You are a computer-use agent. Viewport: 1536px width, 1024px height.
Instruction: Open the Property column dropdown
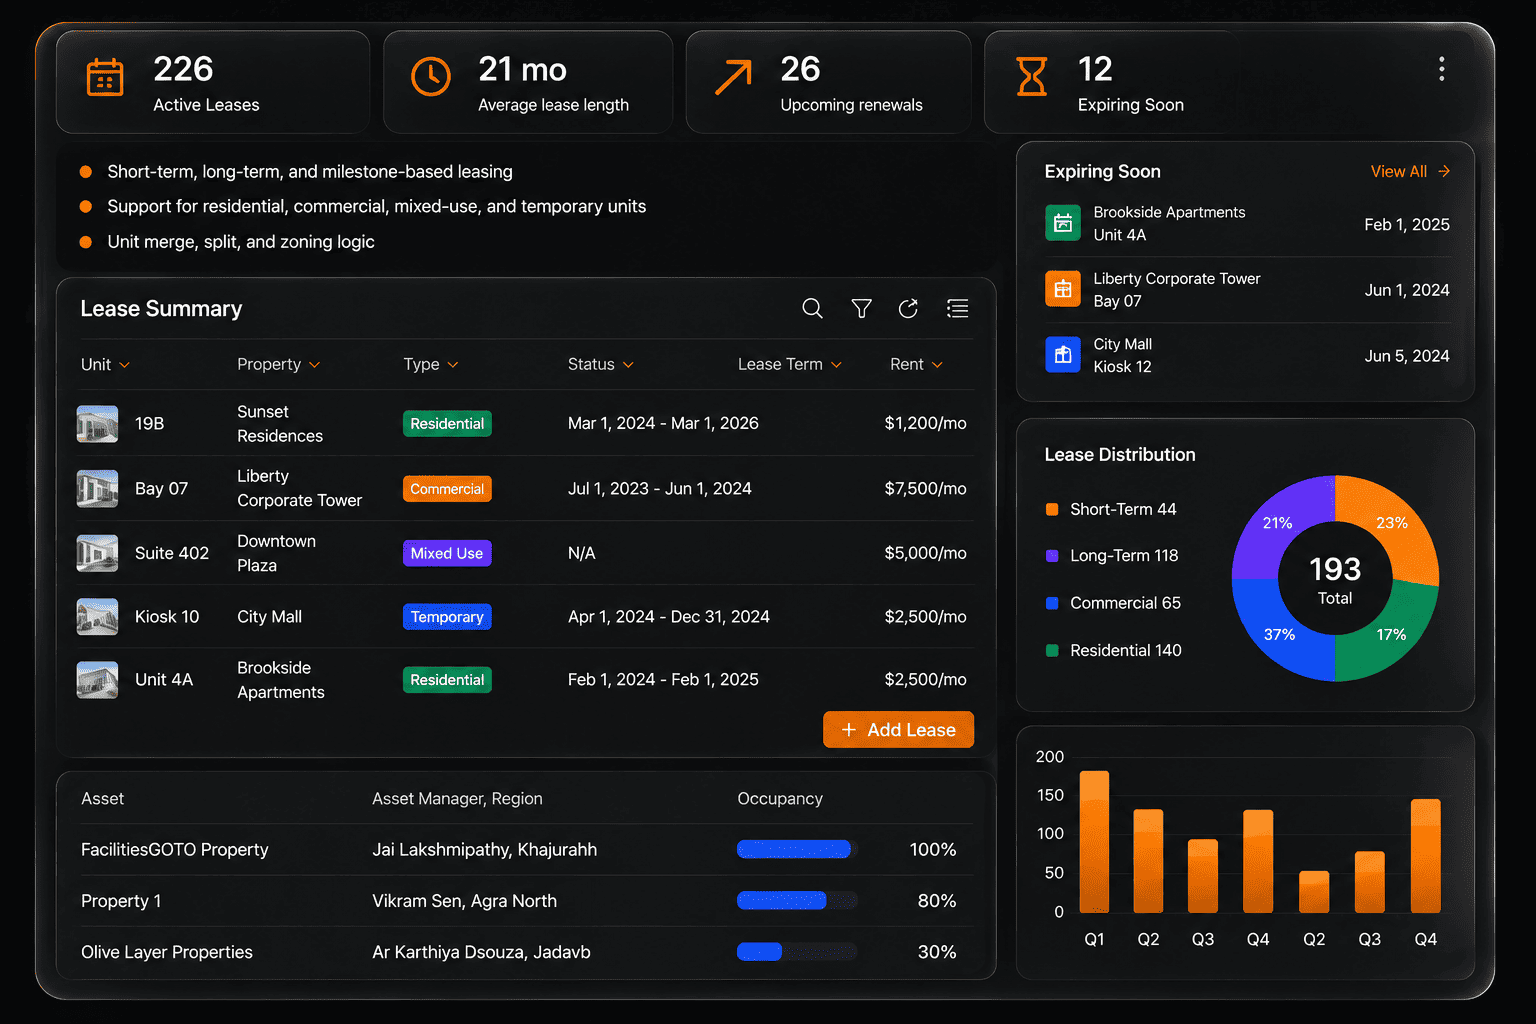point(279,365)
